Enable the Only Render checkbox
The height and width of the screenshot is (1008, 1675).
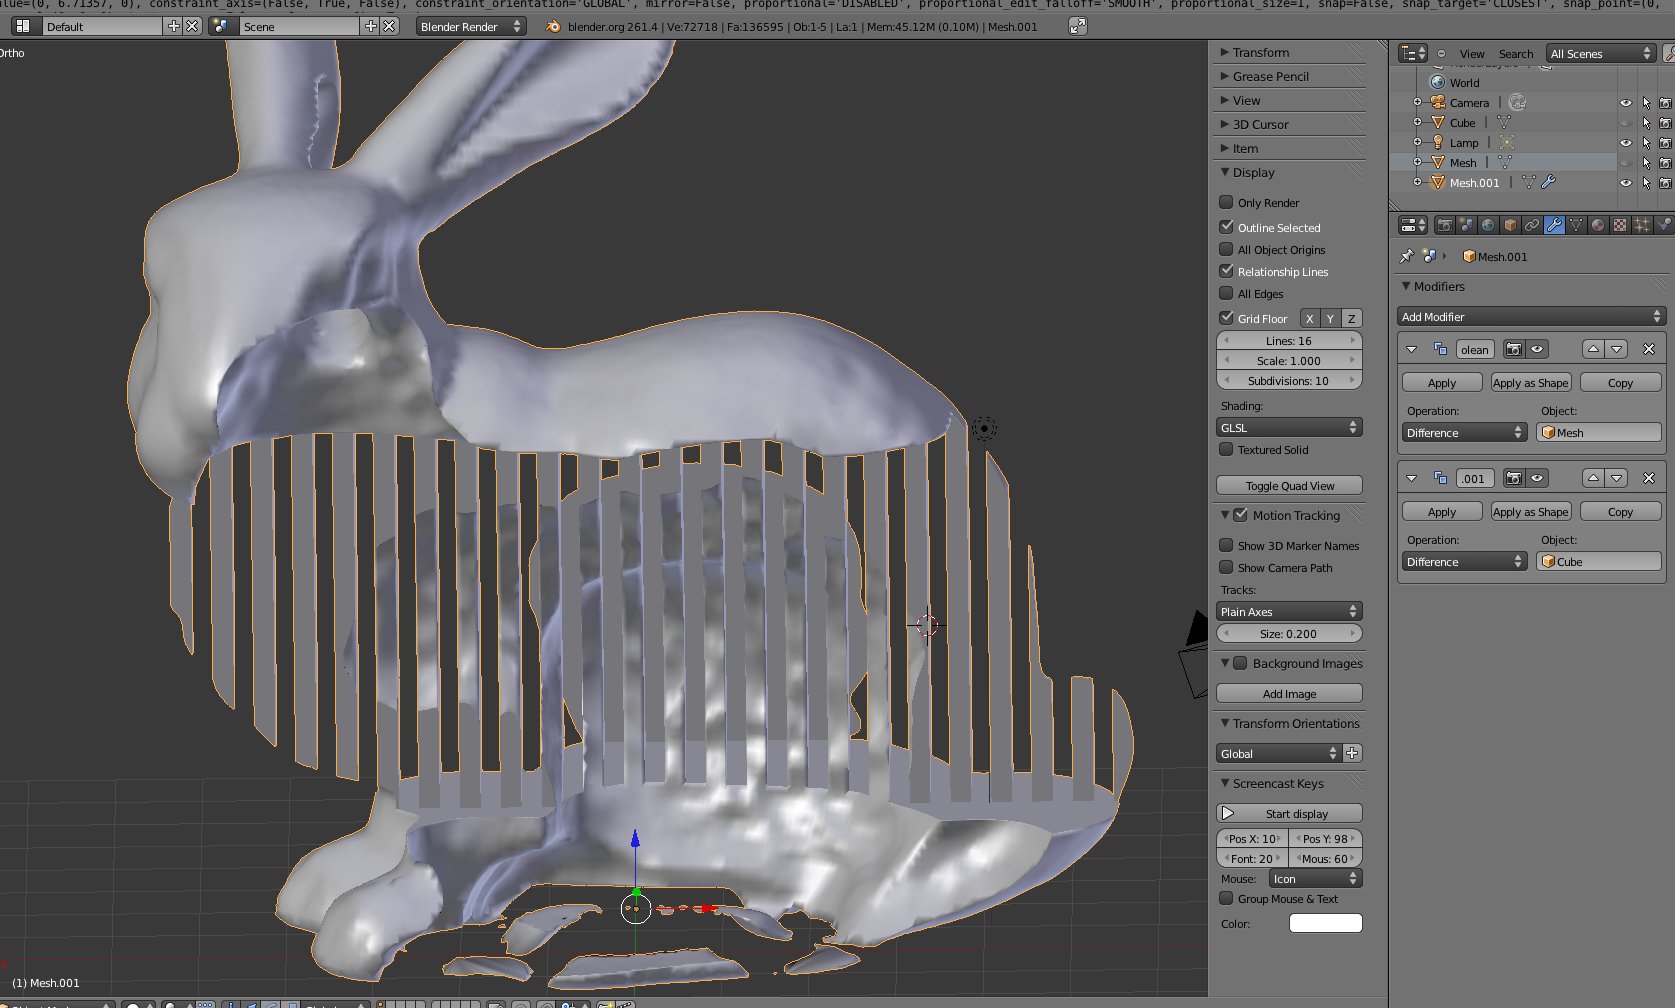point(1226,202)
